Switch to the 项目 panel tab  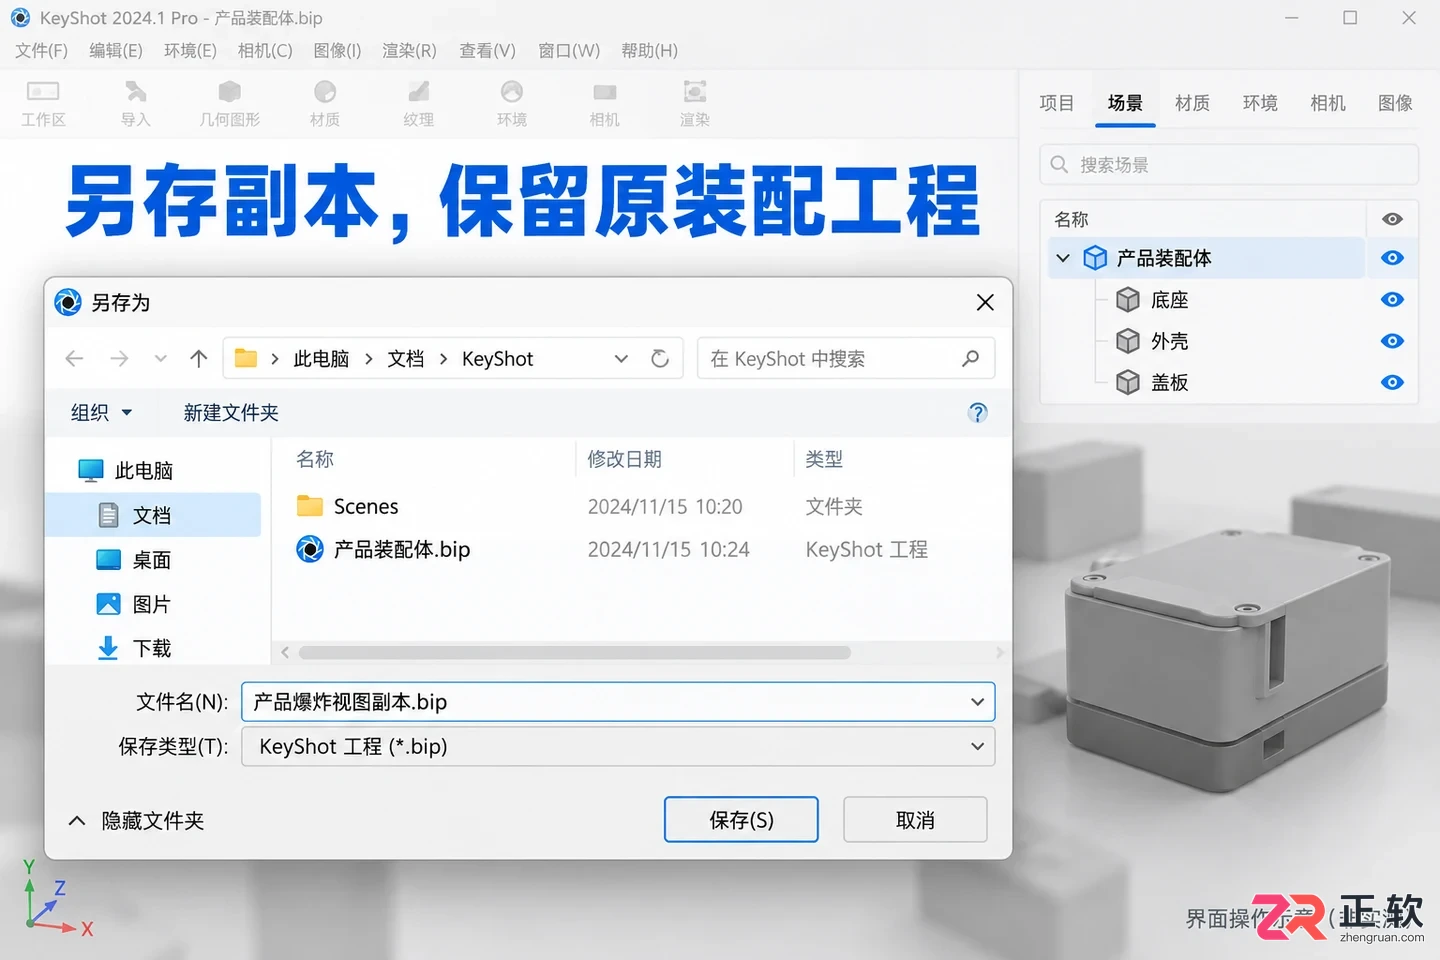coord(1056,103)
